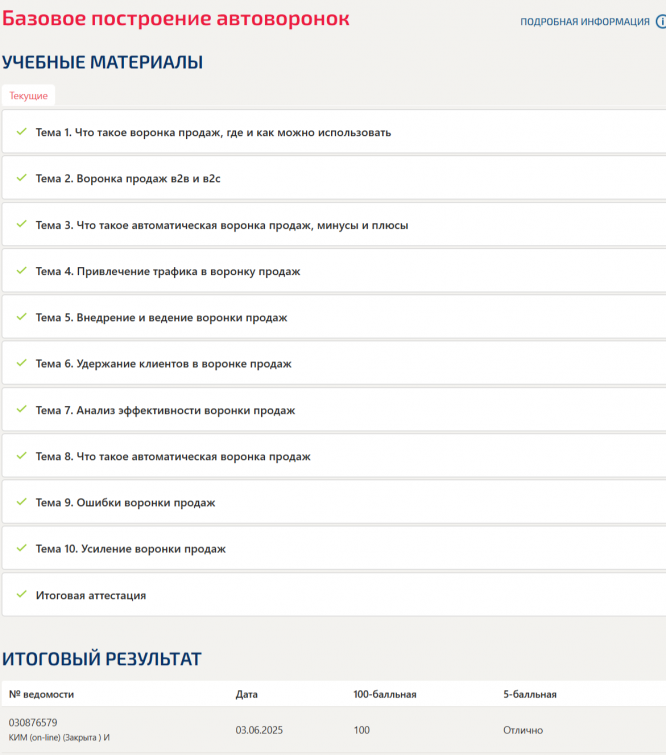Open Тема 9. Ошибки воронки продаж

click(x=334, y=502)
